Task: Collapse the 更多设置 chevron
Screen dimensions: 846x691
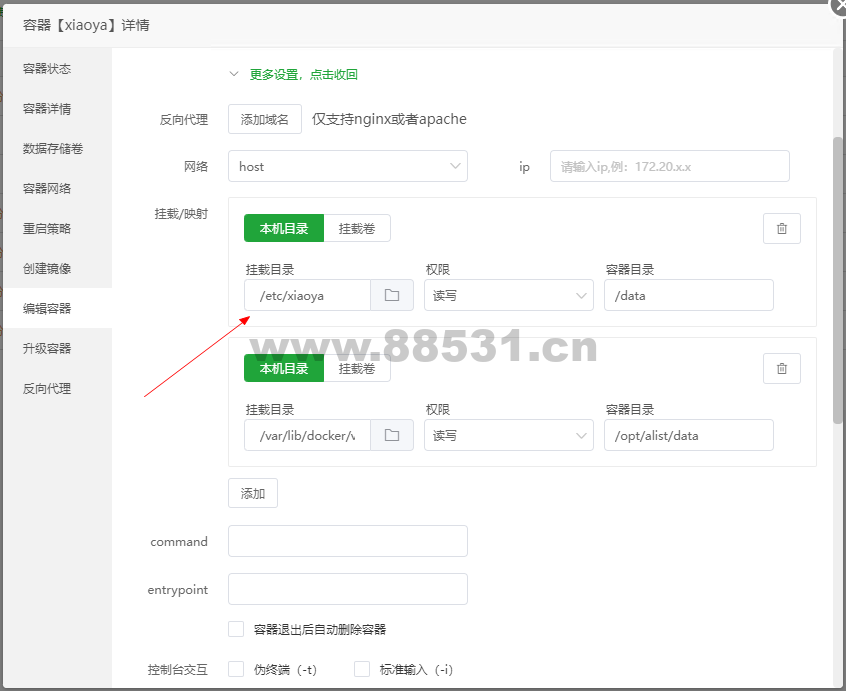Action: tap(234, 74)
